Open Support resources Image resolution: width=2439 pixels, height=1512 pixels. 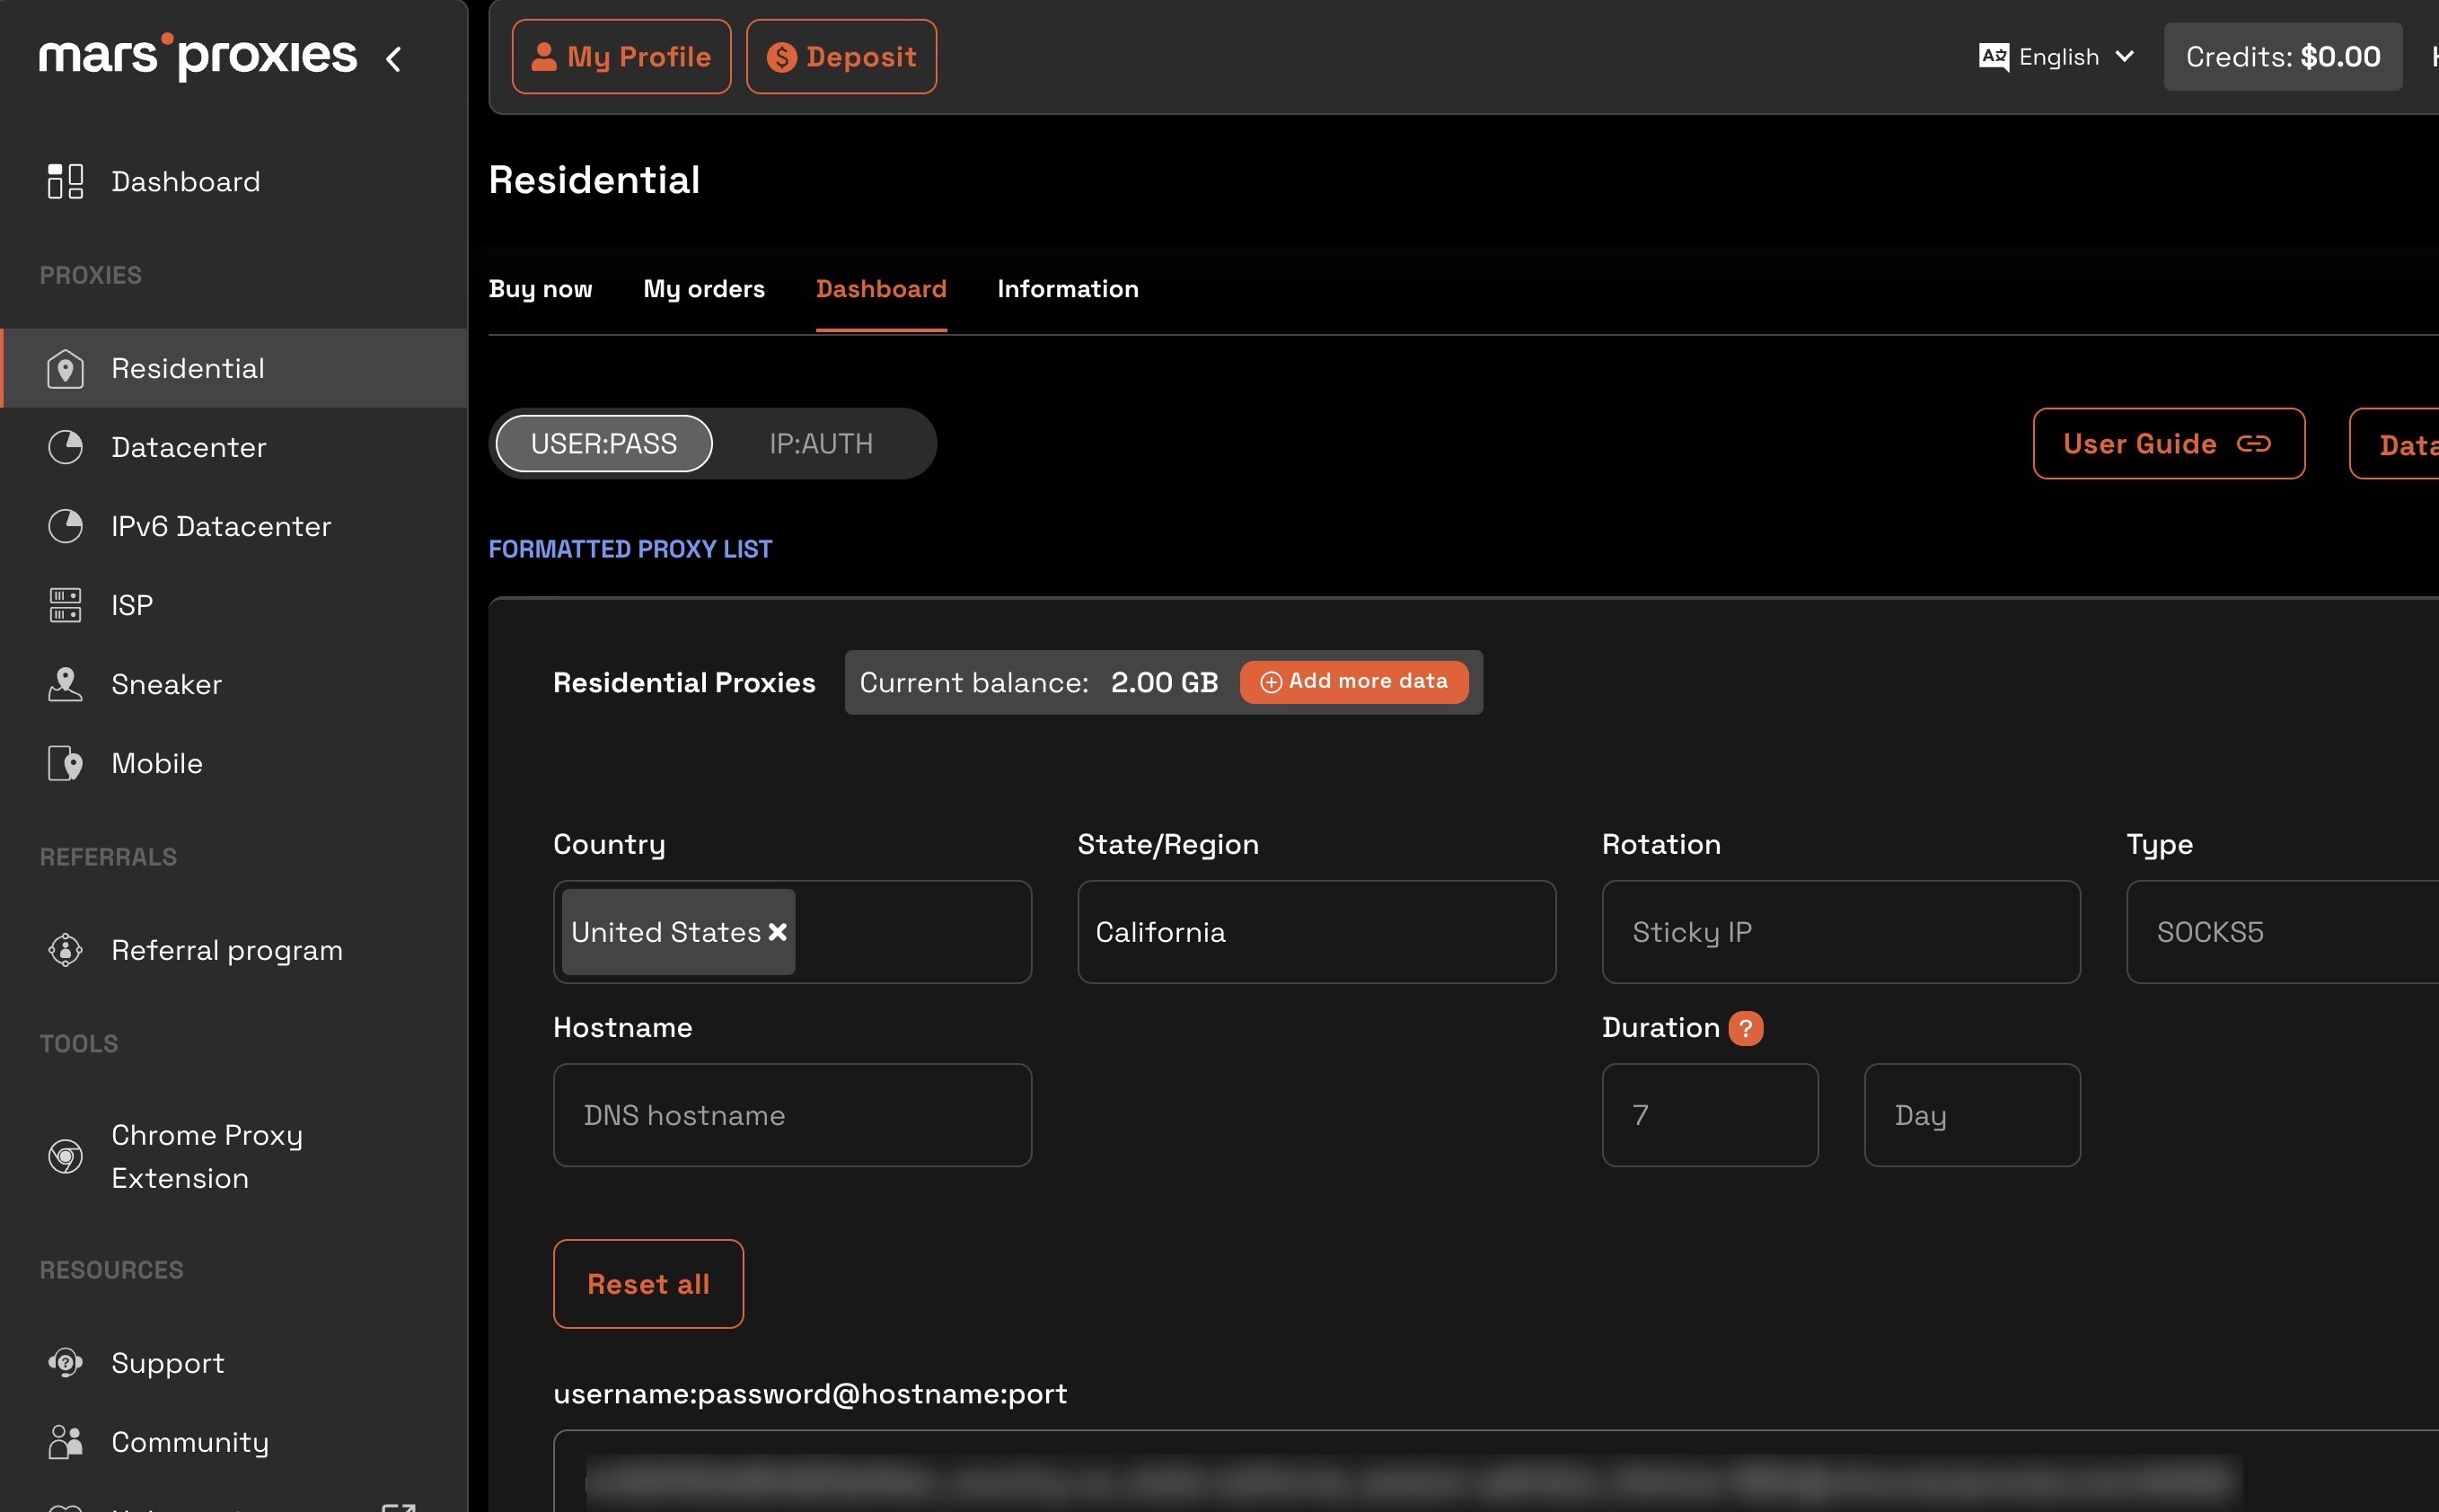pos(234,1363)
